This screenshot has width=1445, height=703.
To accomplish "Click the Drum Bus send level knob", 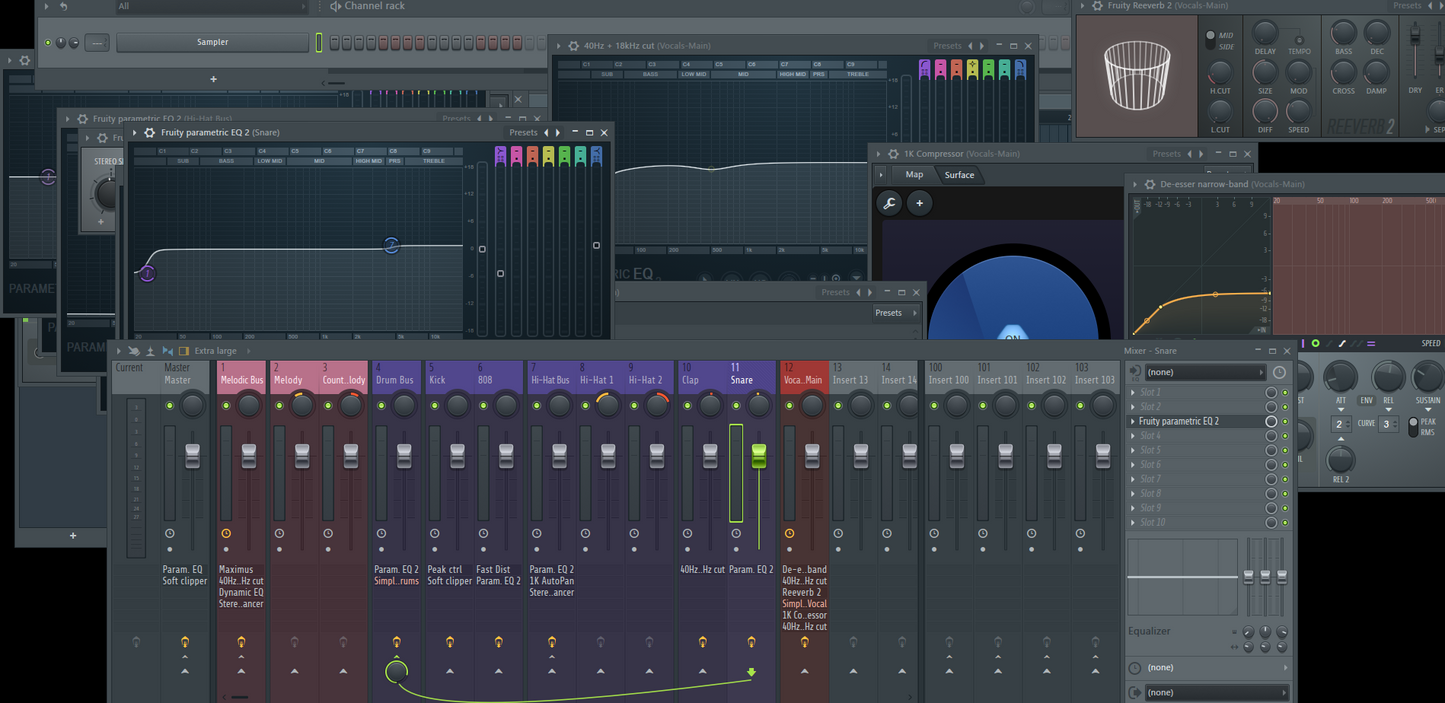I will coord(397,672).
